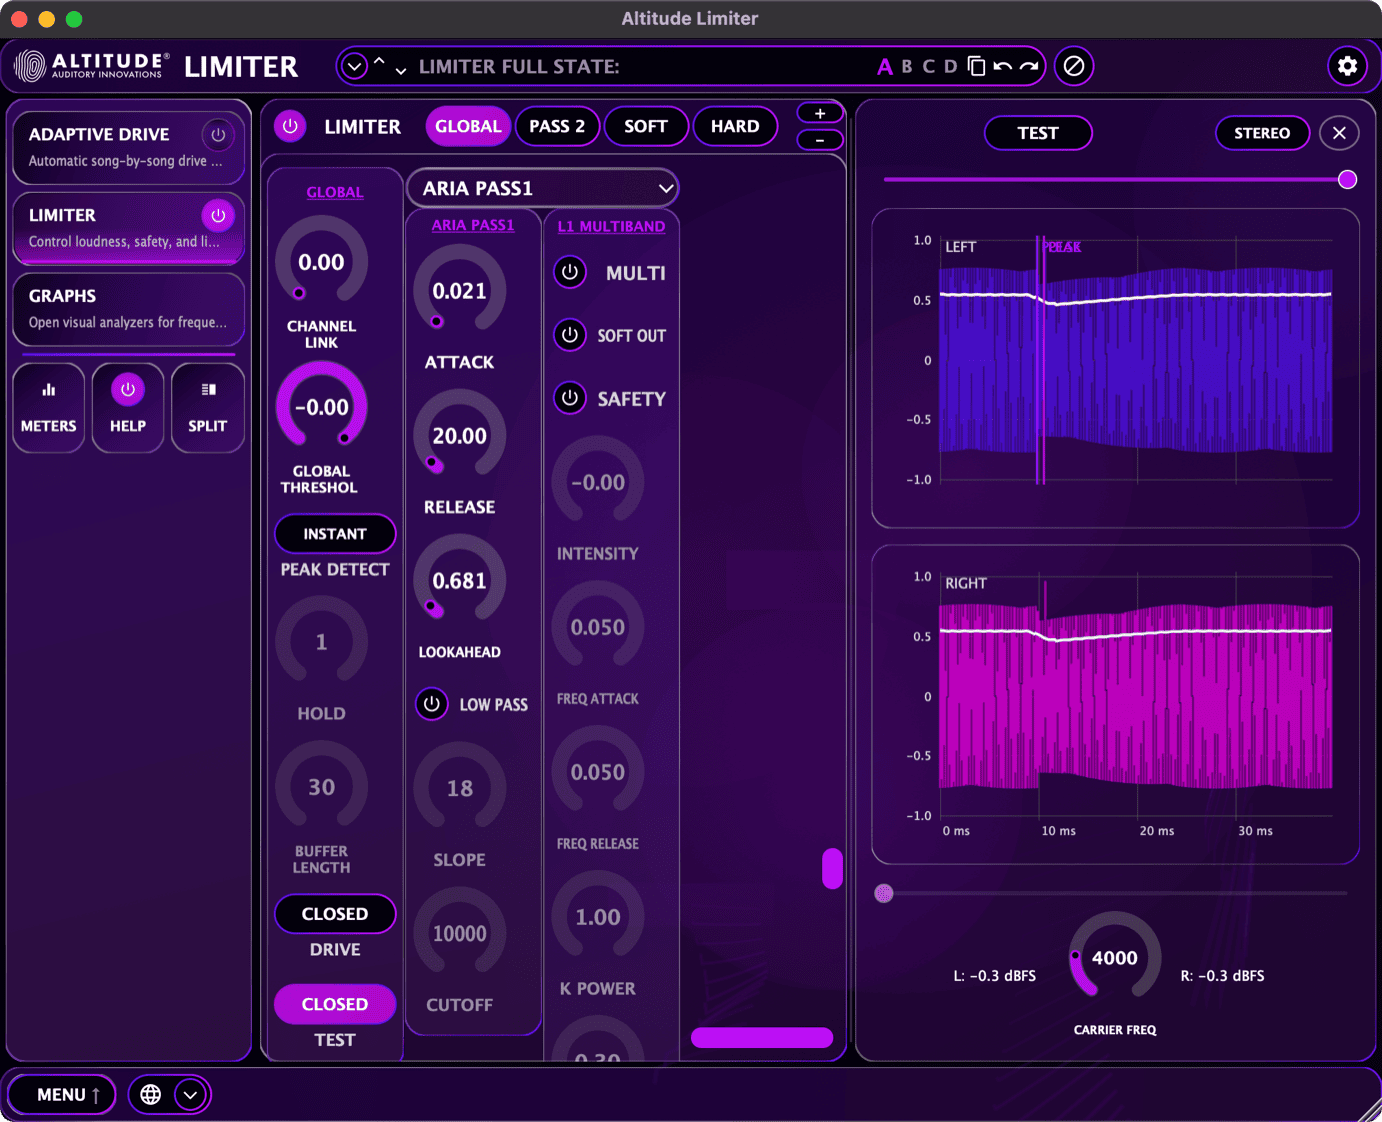Enable the Soft Out toggle

pos(570,335)
